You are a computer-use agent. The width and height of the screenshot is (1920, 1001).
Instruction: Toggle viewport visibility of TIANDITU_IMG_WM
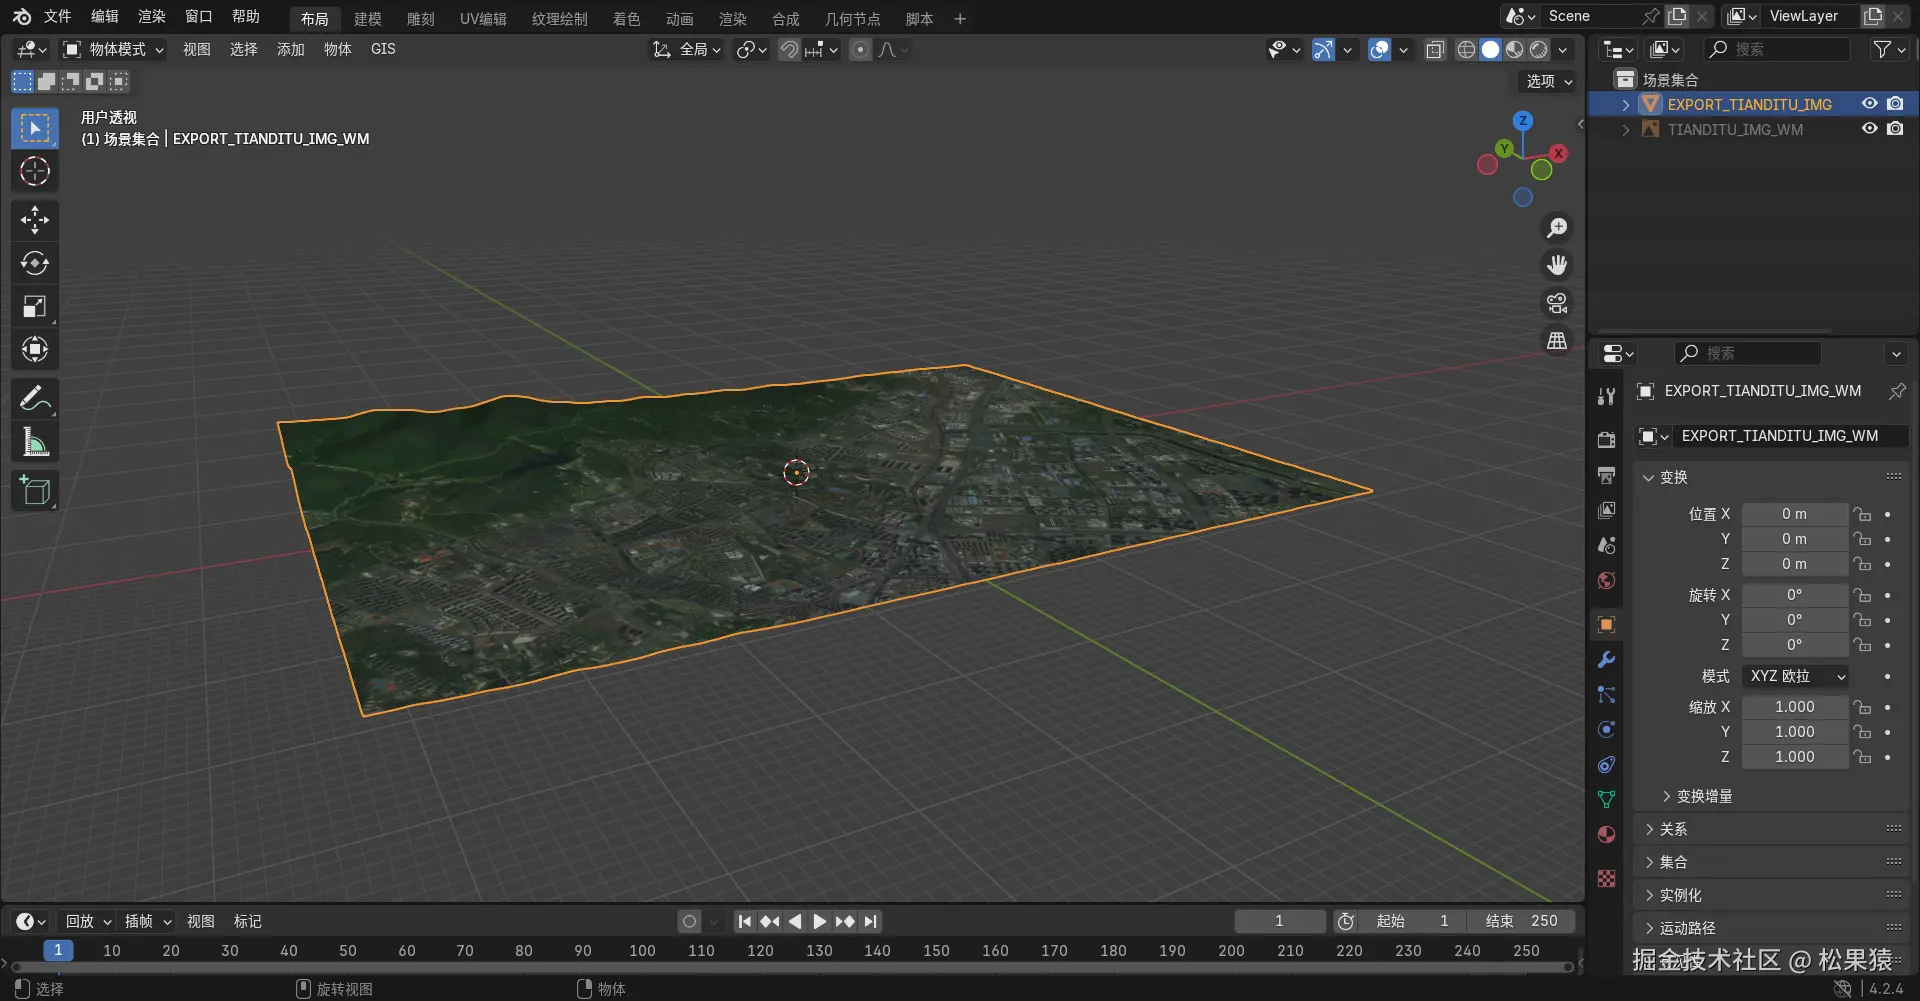coord(1869,129)
